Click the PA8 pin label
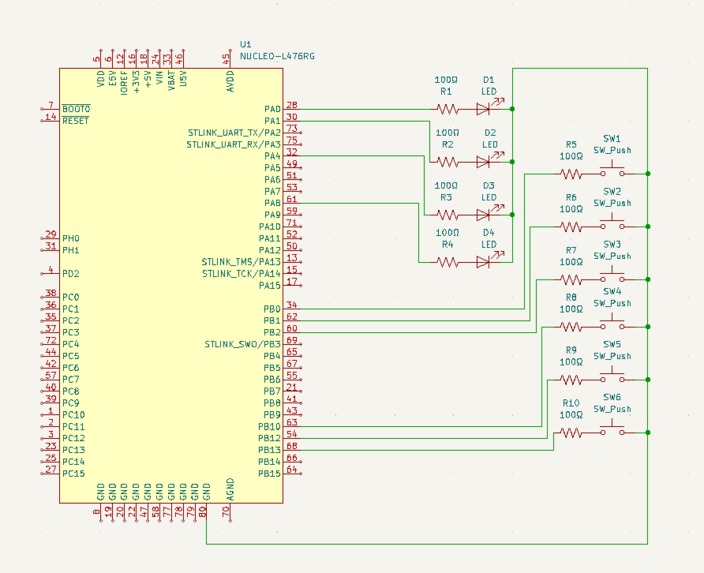This screenshot has height=573, width=704. point(273,203)
